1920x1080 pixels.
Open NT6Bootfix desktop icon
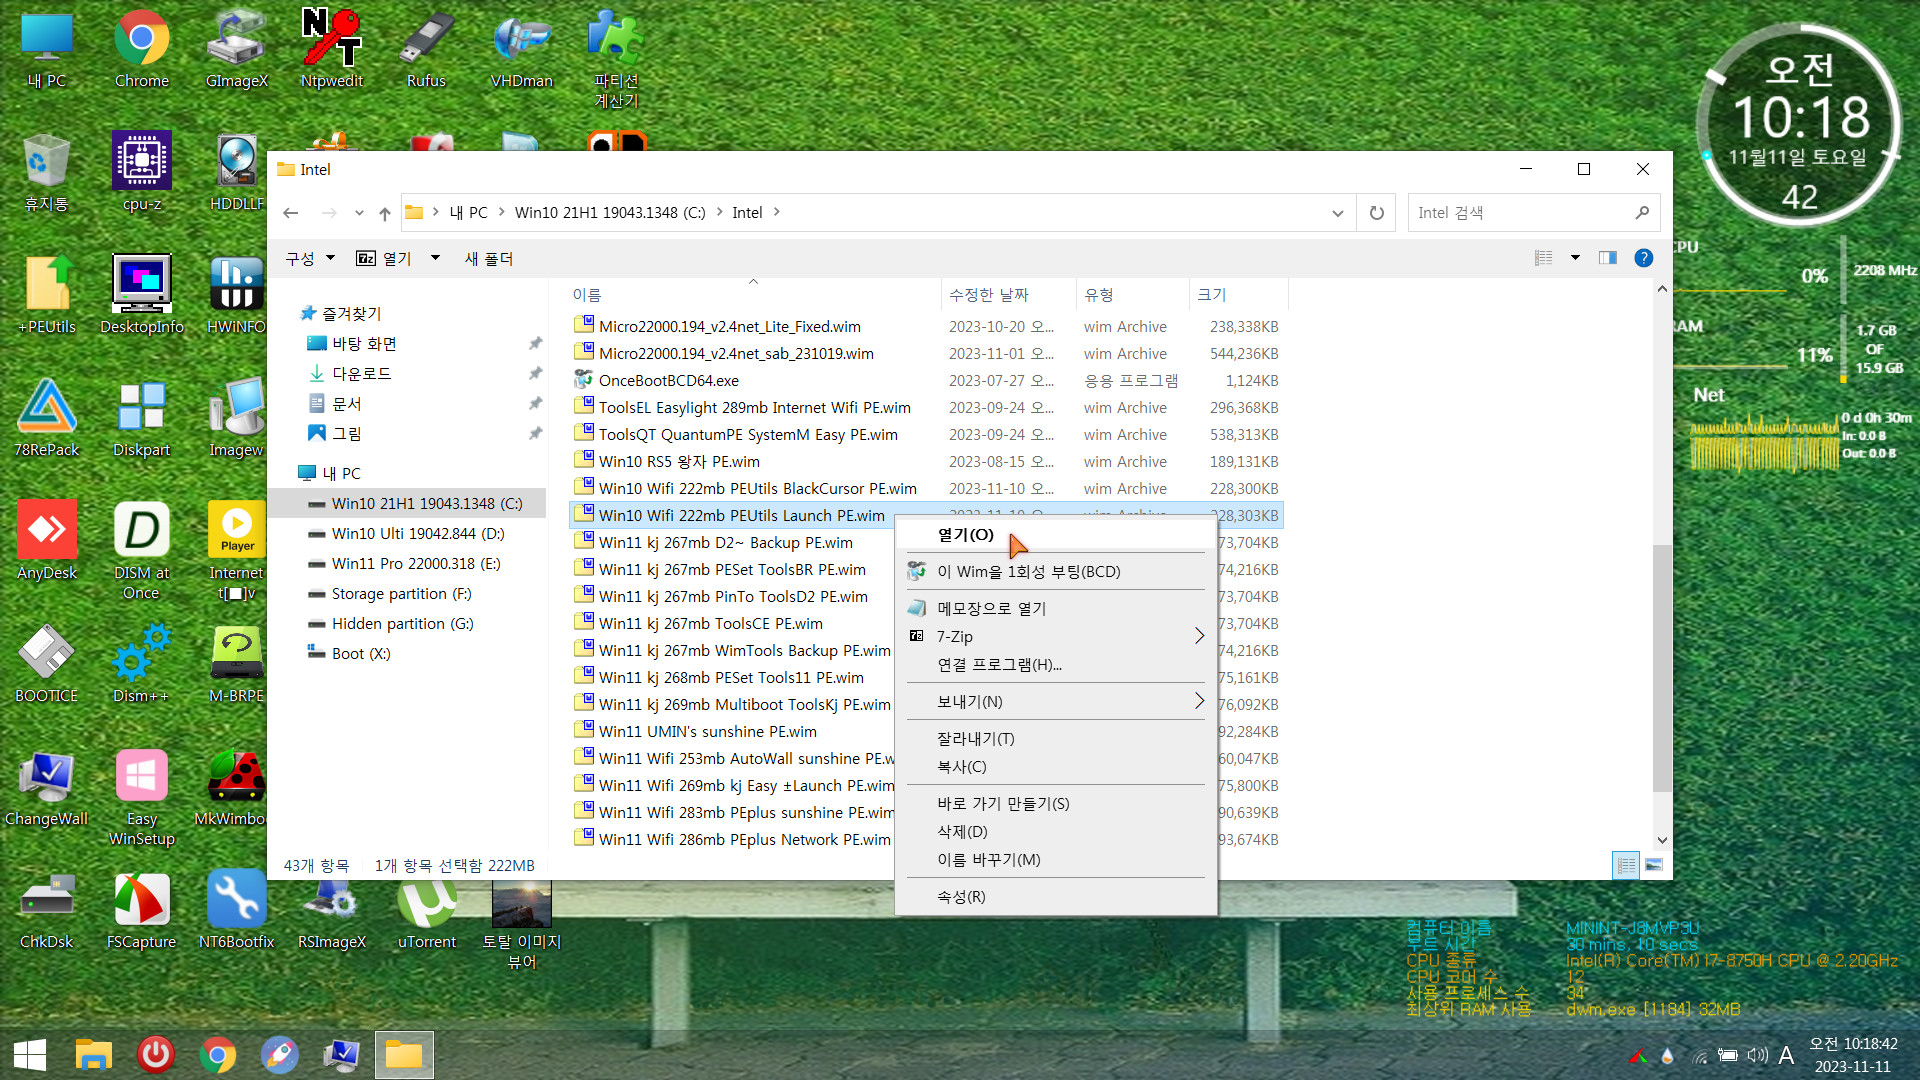click(x=236, y=910)
